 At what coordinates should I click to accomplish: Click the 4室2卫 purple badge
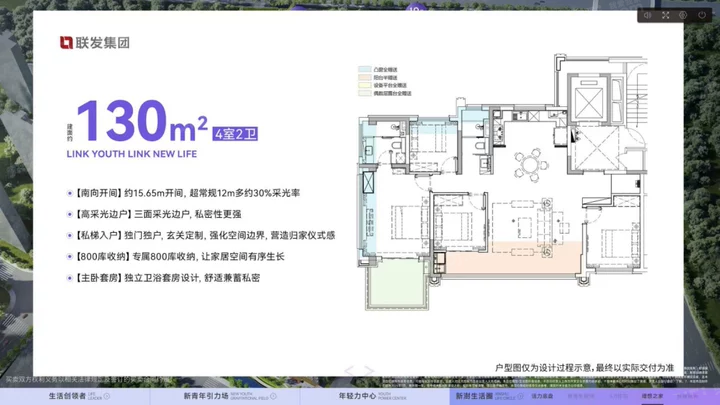pyautogui.click(x=235, y=134)
